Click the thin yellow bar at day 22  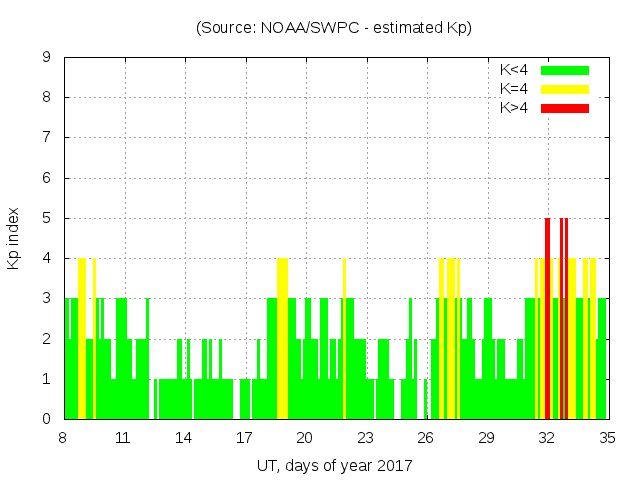344,338
